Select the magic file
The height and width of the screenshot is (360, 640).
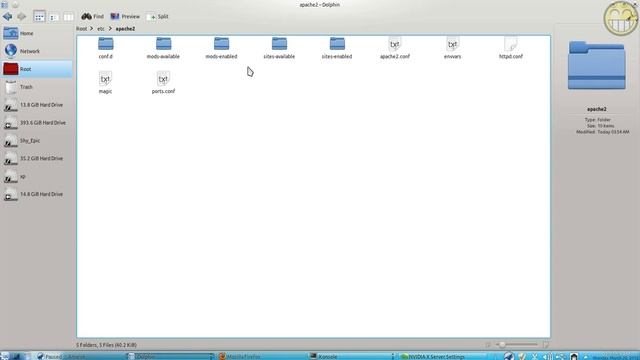(x=105, y=83)
